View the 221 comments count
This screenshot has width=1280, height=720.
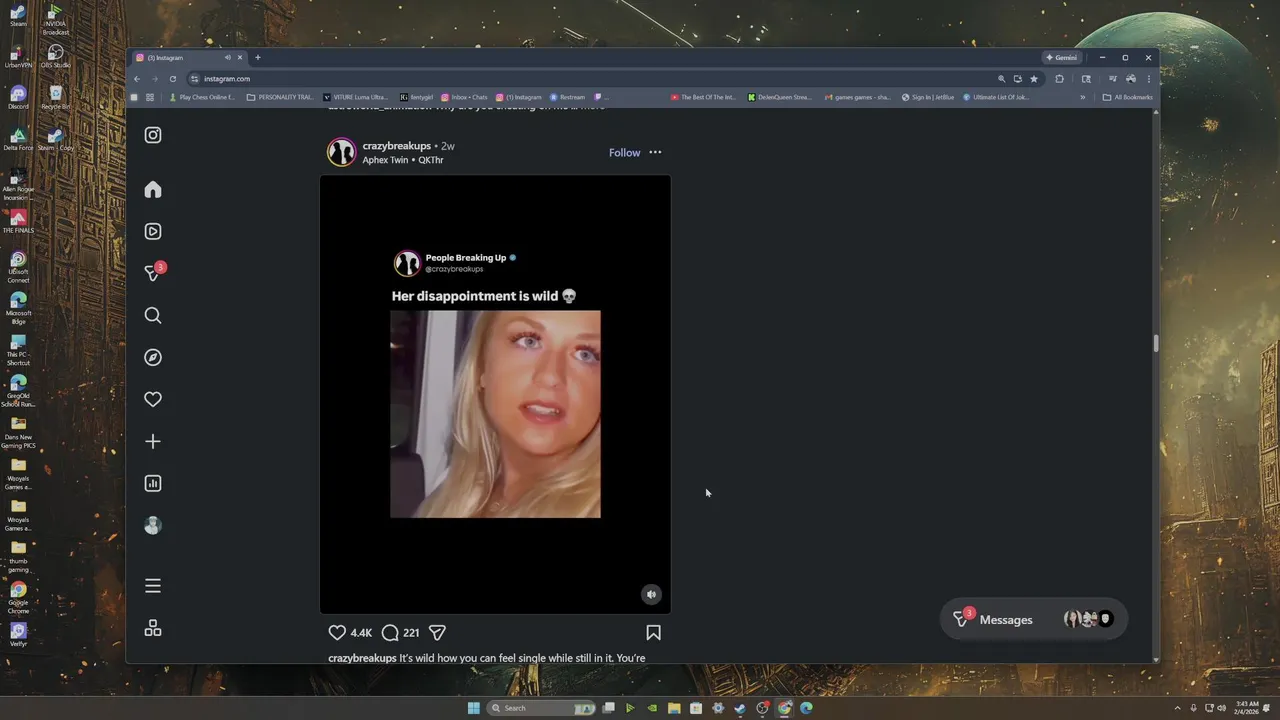(x=411, y=633)
